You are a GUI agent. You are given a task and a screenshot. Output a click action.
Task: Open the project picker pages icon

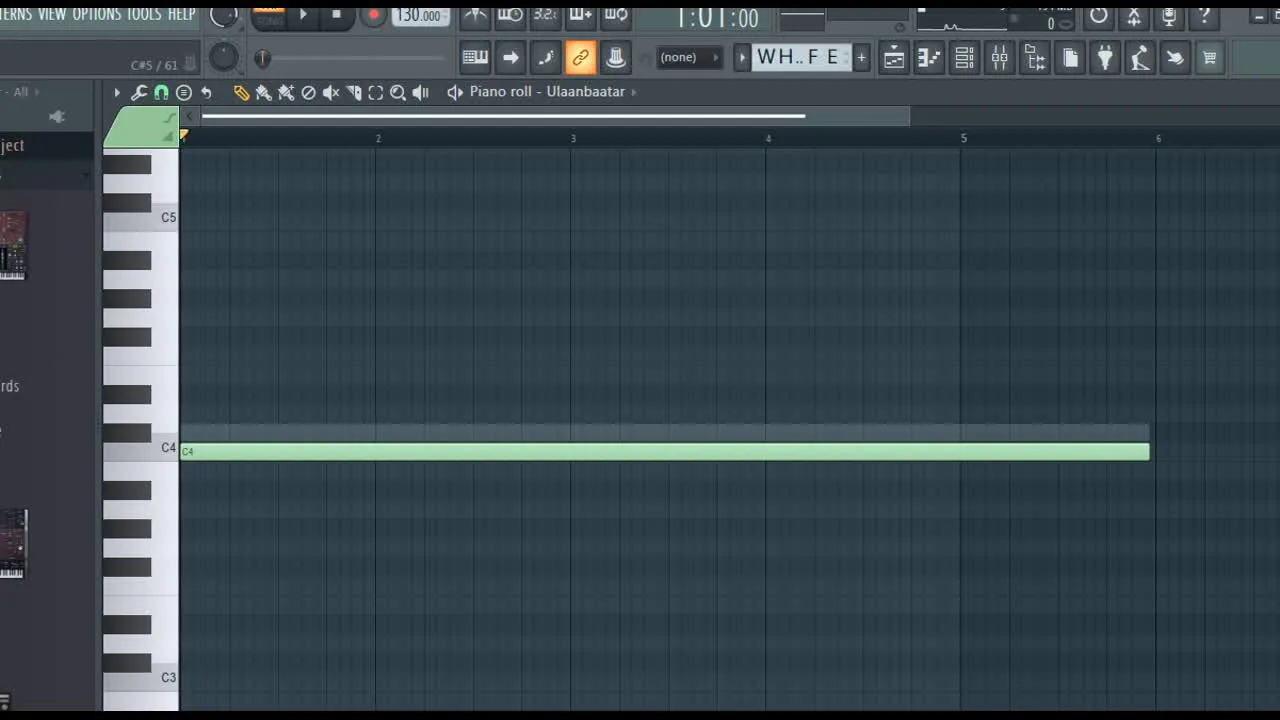point(1070,58)
